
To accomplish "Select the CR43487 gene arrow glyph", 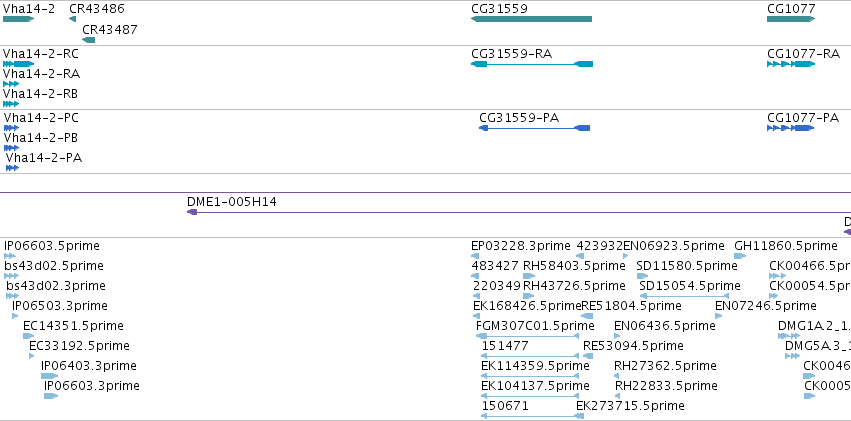I will click(x=88, y=40).
